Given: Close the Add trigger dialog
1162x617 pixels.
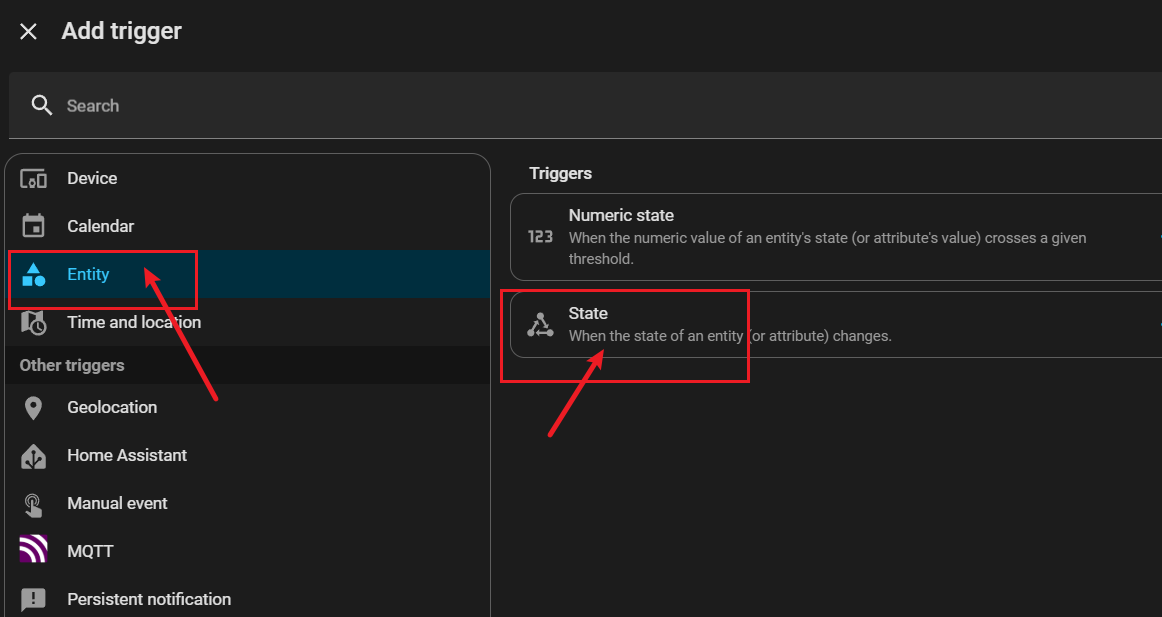Looking at the screenshot, I should pyautogui.click(x=28, y=31).
